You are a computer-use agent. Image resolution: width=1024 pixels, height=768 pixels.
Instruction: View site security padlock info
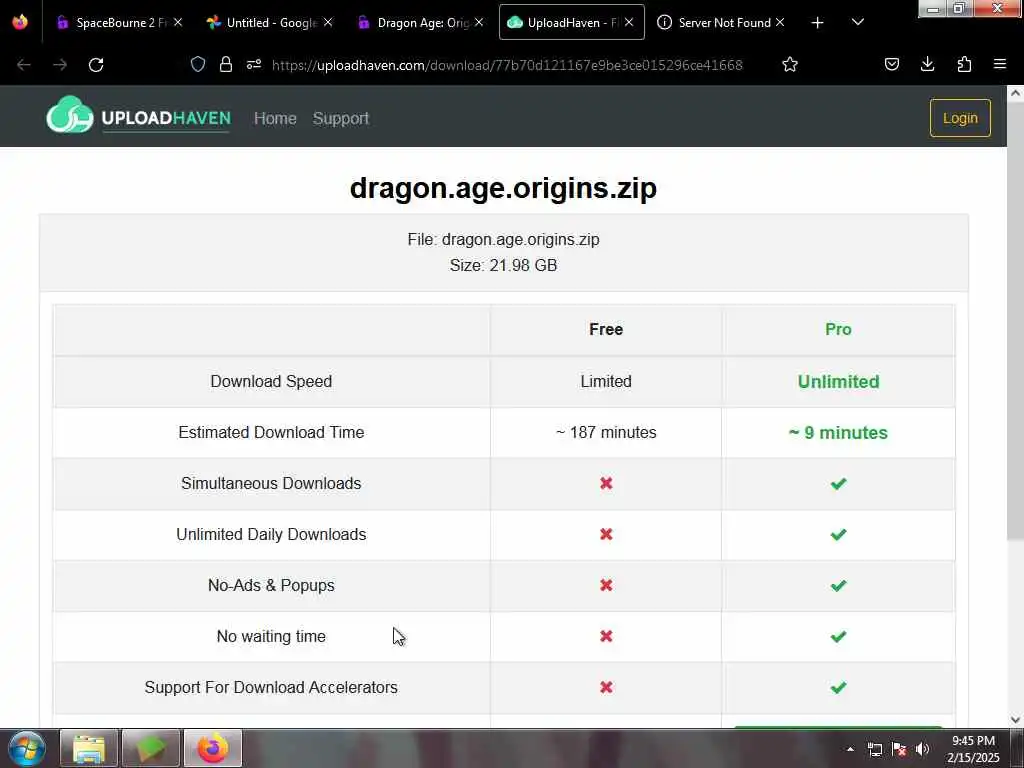tap(226, 64)
